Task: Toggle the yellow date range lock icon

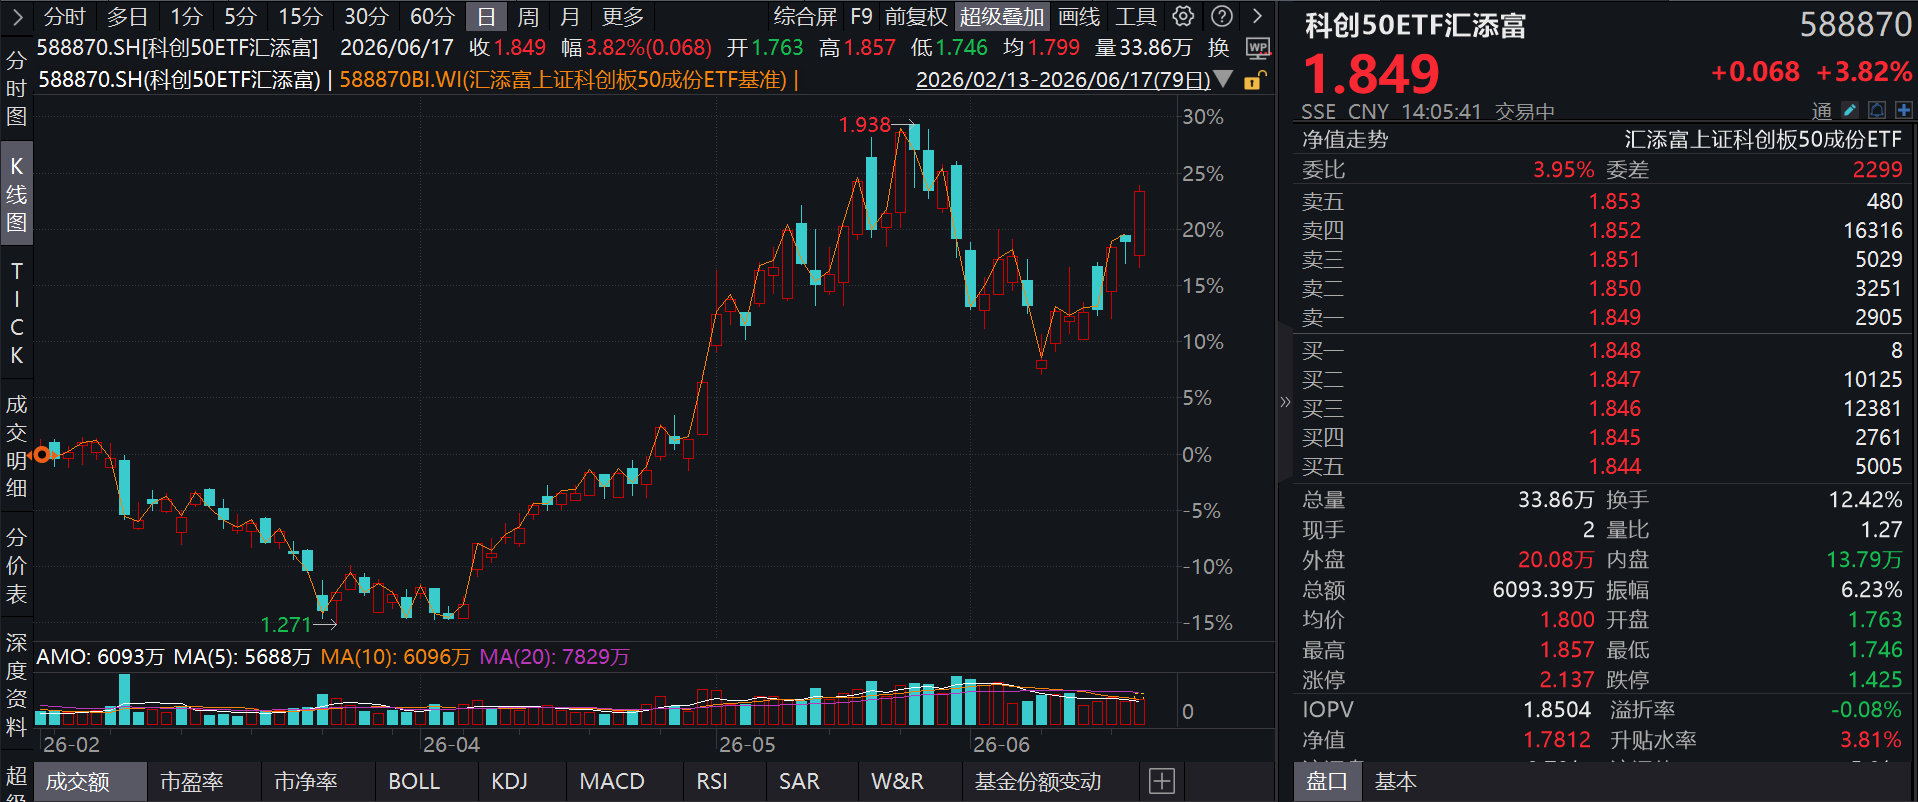Action: click(1255, 80)
